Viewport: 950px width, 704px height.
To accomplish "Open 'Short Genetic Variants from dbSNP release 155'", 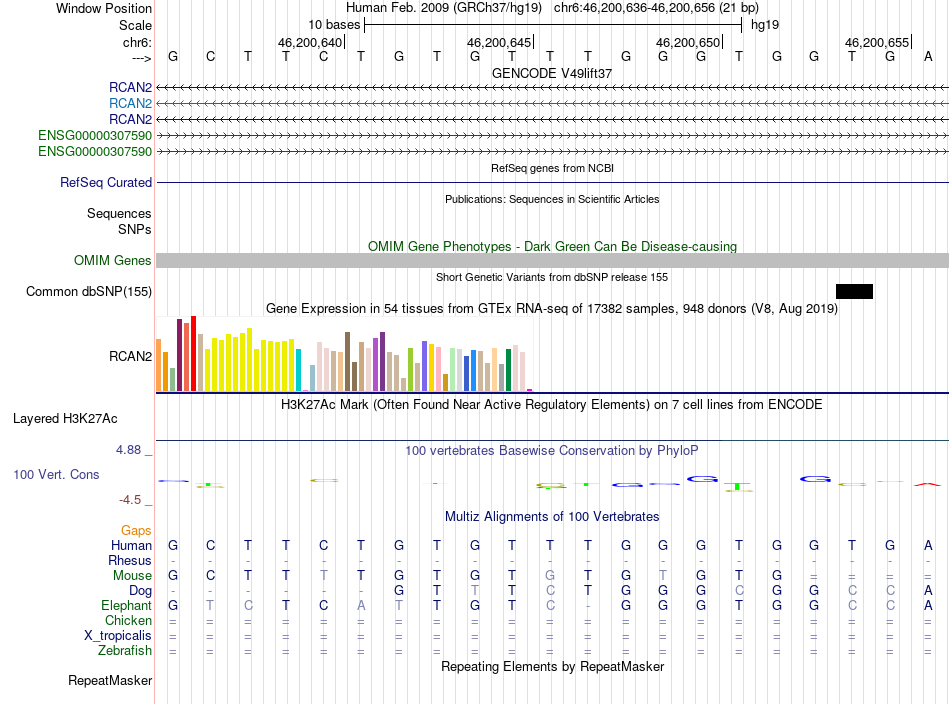I will point(552,277).
